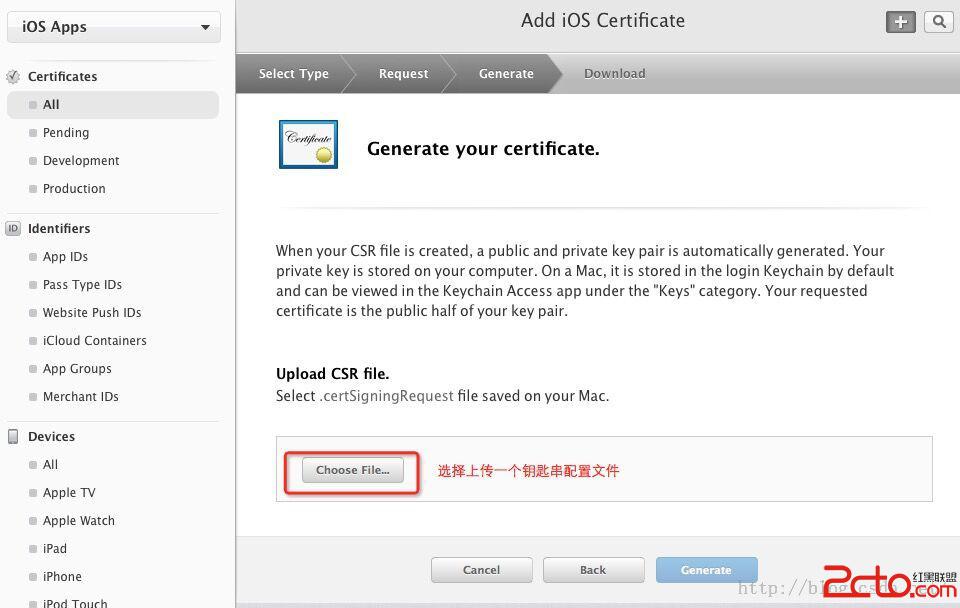The height and width of the screenshot is (608, 960).
Task: Click the Back button
Action: tap(593, 570)
